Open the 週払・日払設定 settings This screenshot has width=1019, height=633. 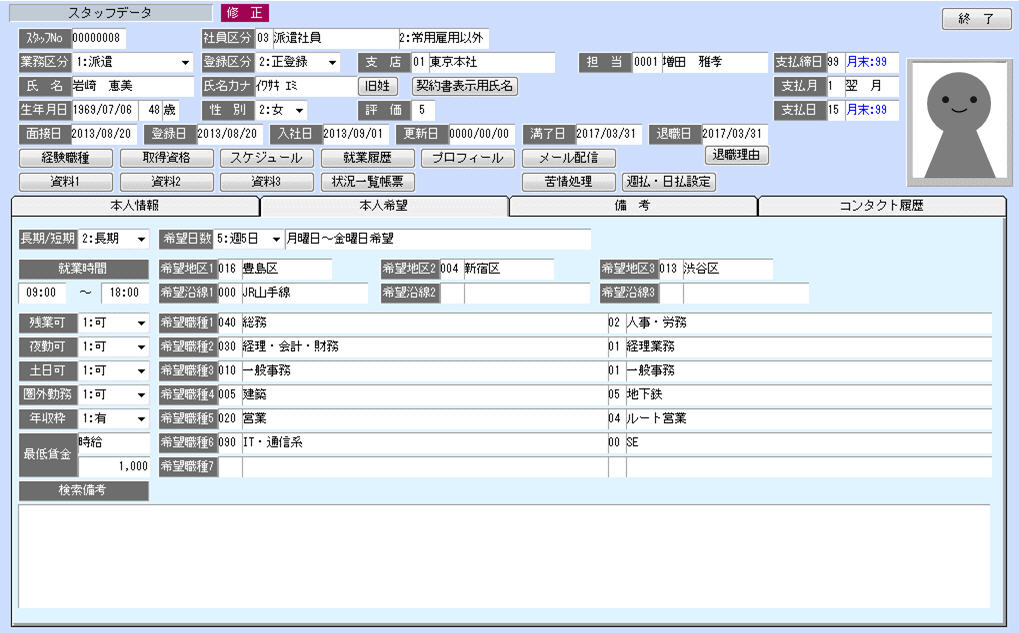[669, 182]
